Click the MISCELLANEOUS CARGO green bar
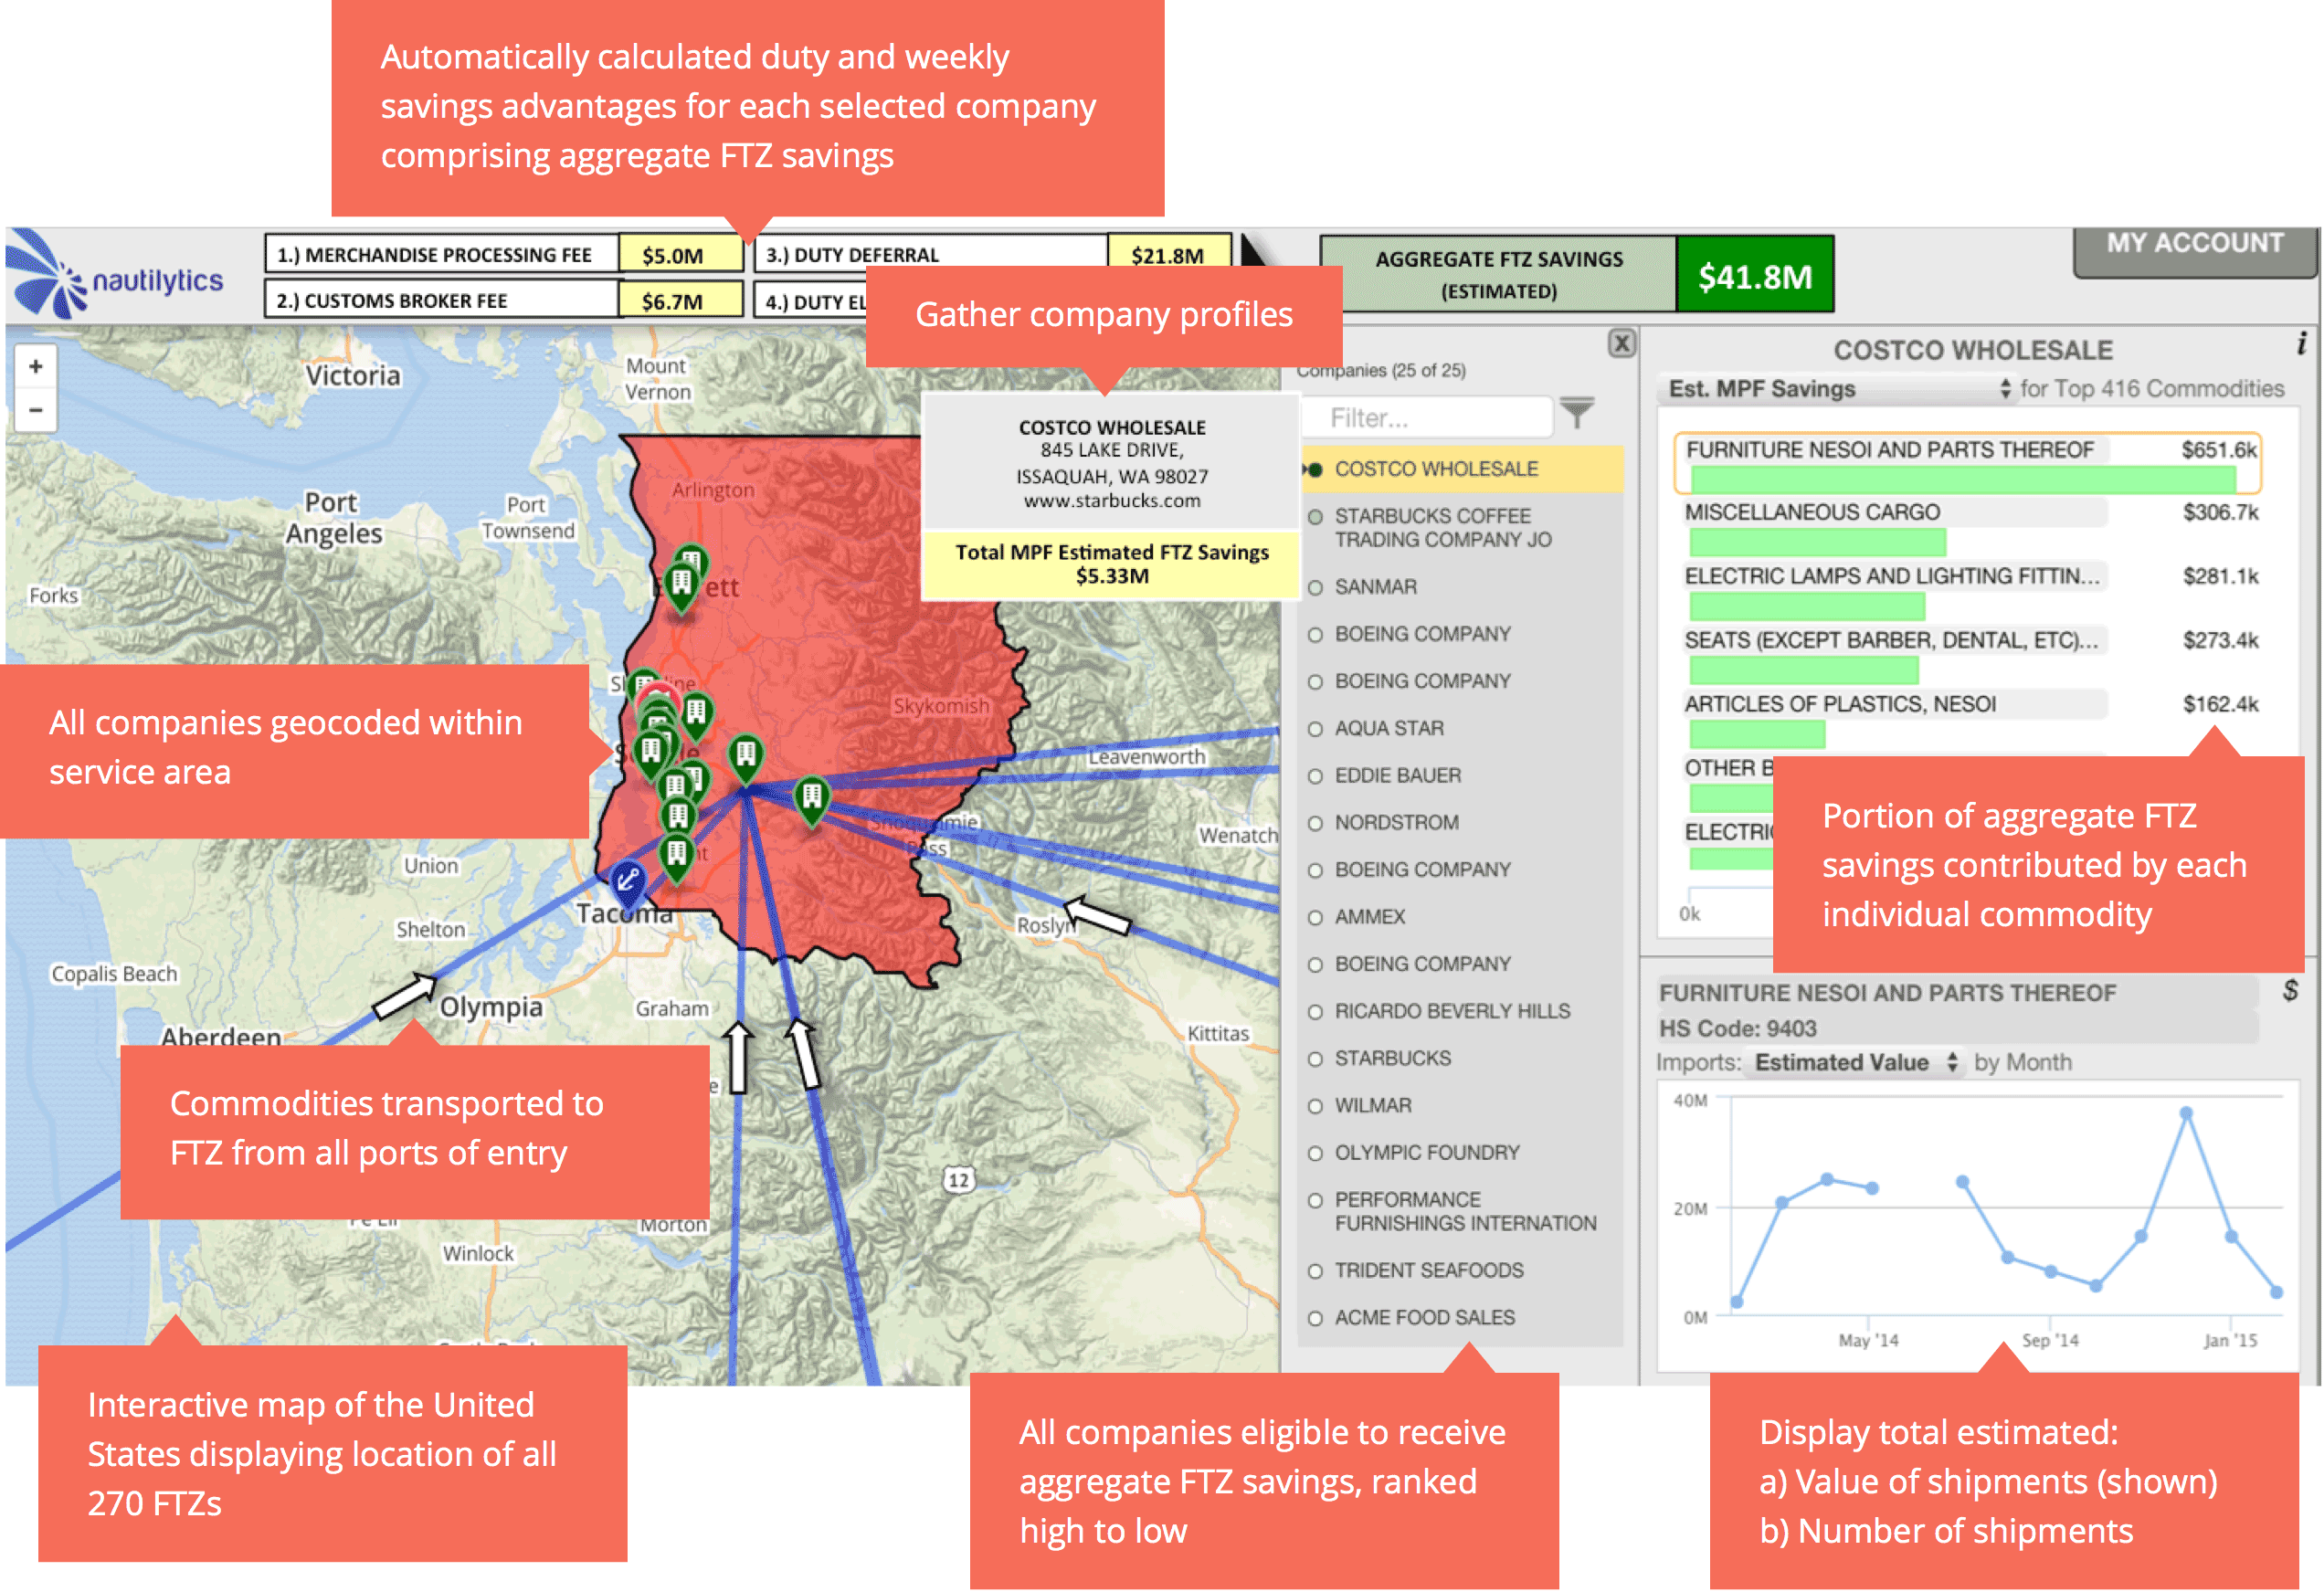 [1817, 543]
